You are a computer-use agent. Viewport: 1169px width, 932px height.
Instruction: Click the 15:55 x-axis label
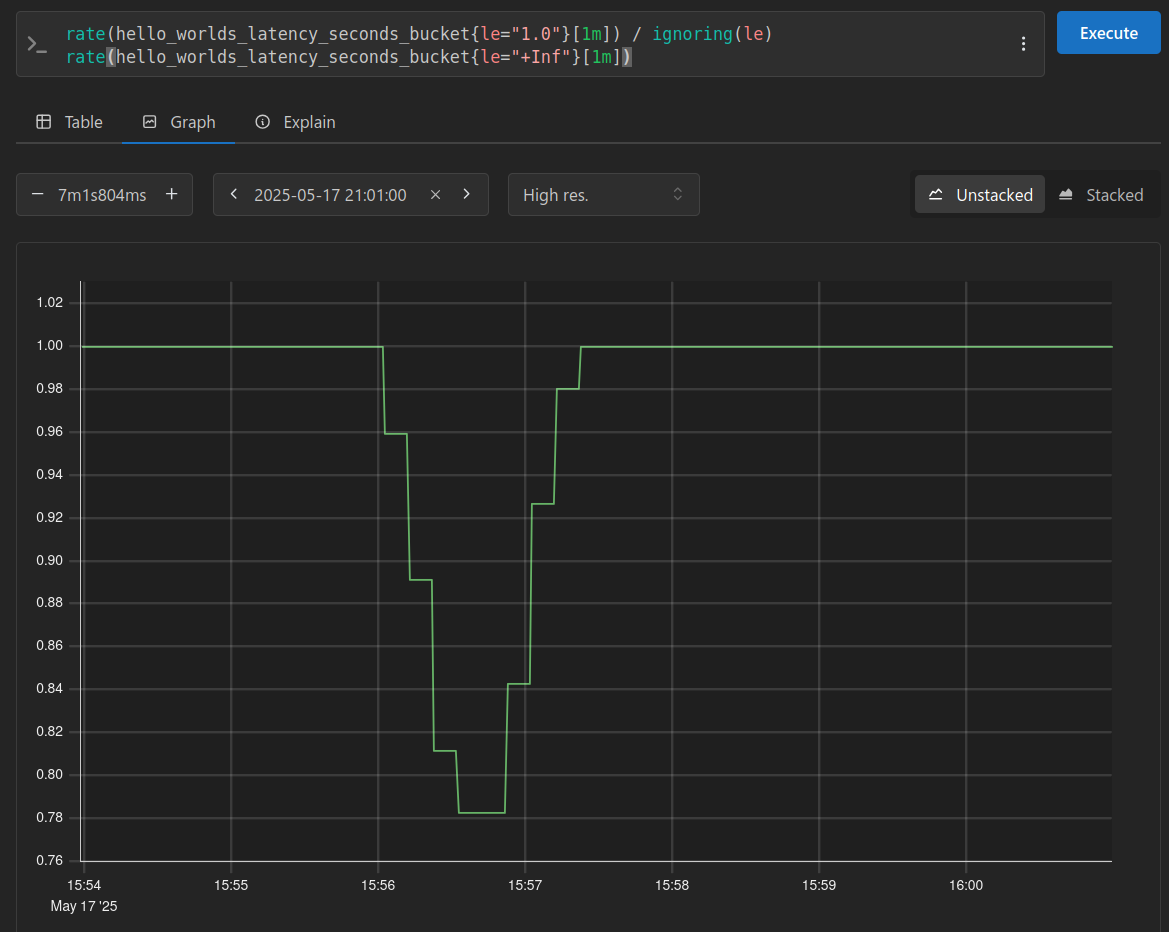pyautogui.click(x=230, y=885)
